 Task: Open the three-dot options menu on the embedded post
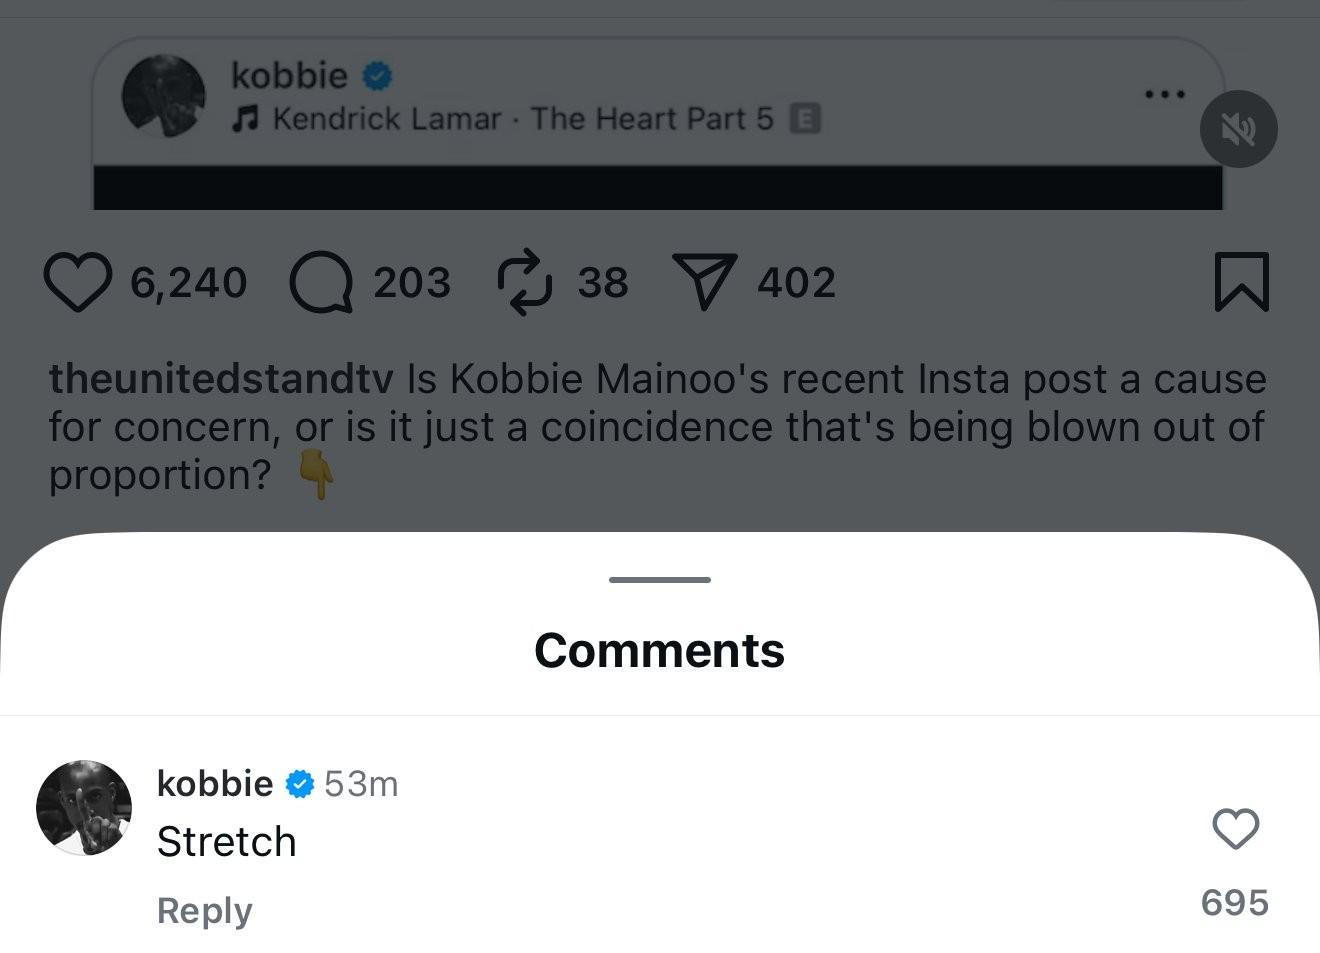click(x=1165, y=94)
